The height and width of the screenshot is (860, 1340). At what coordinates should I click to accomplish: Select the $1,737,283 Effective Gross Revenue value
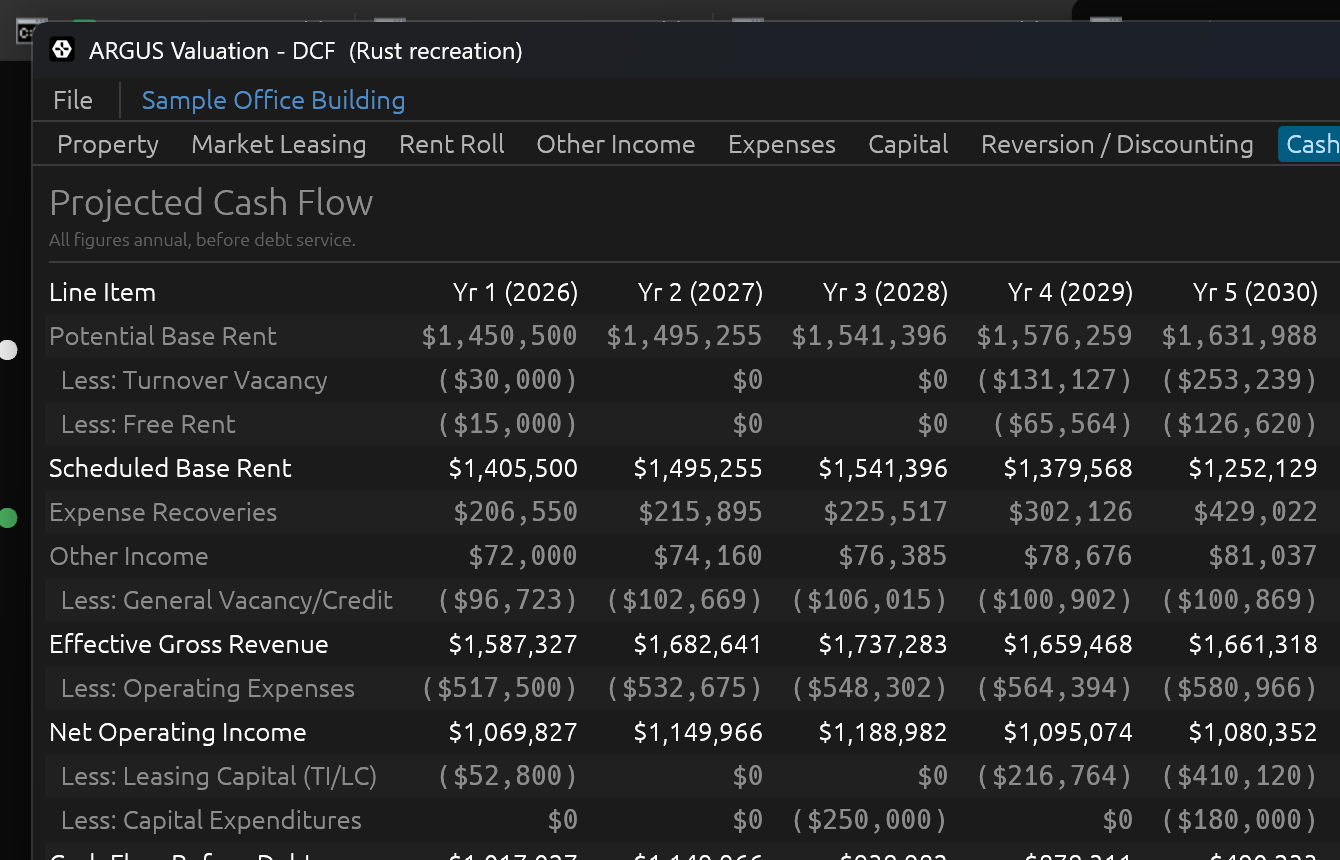(883, 644)
